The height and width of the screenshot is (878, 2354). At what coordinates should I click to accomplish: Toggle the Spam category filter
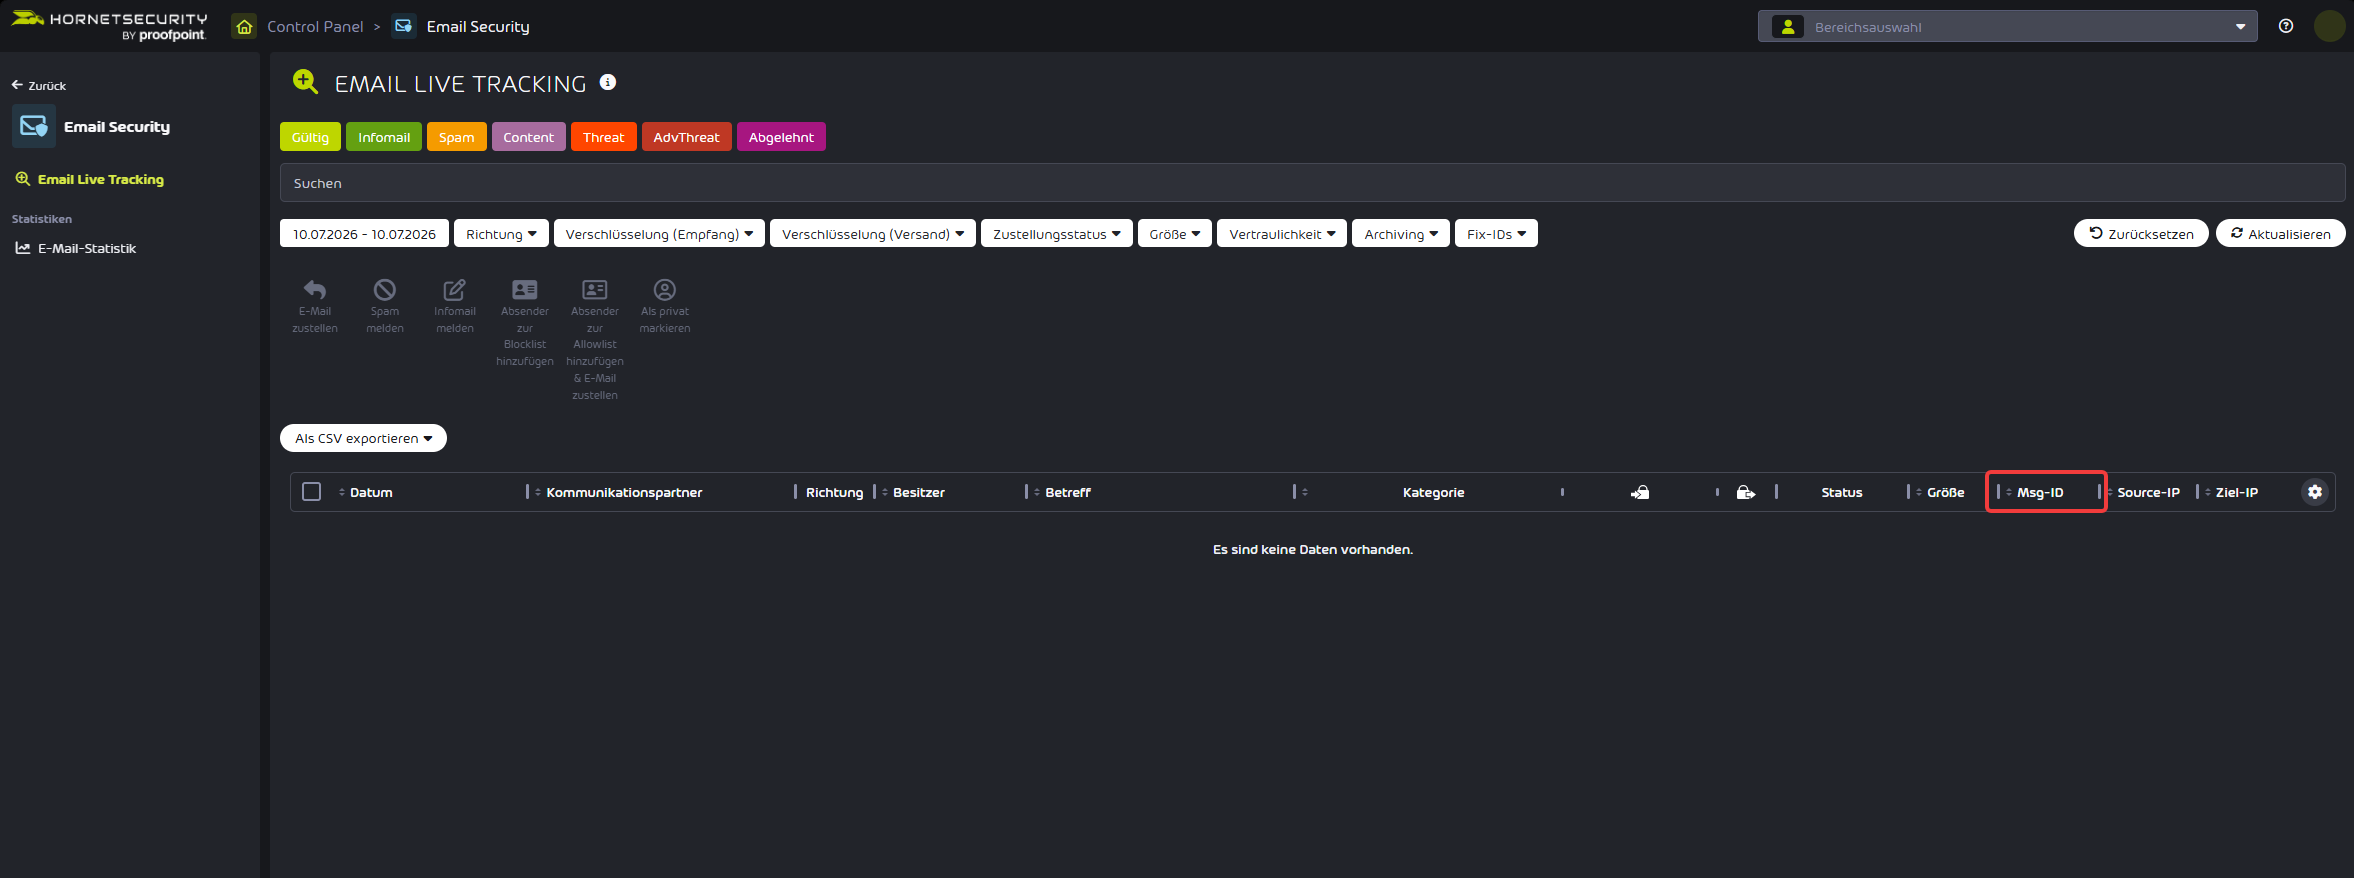pos(457,137)
